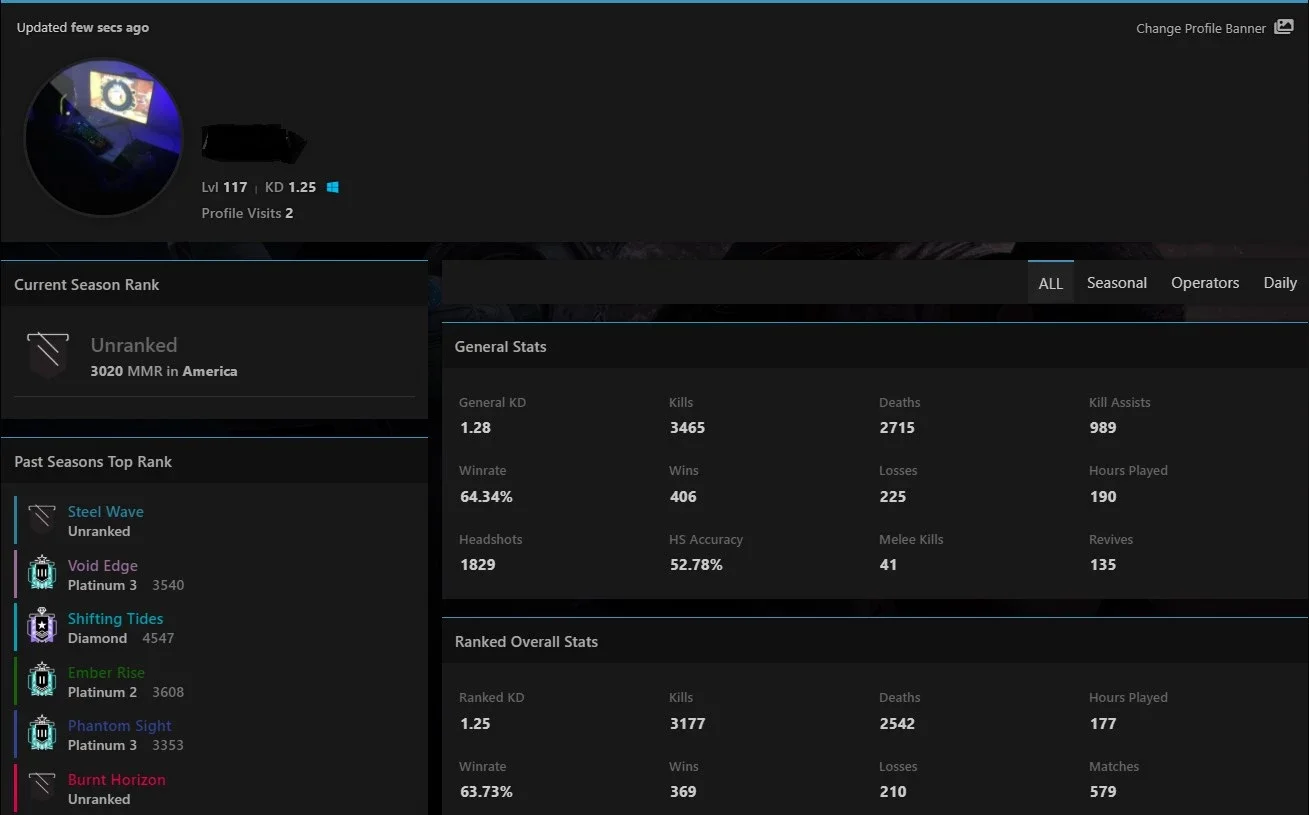Click the Shifting Tides MMR 4547
Screen dimensions: 1309x815
coord(158,638)
